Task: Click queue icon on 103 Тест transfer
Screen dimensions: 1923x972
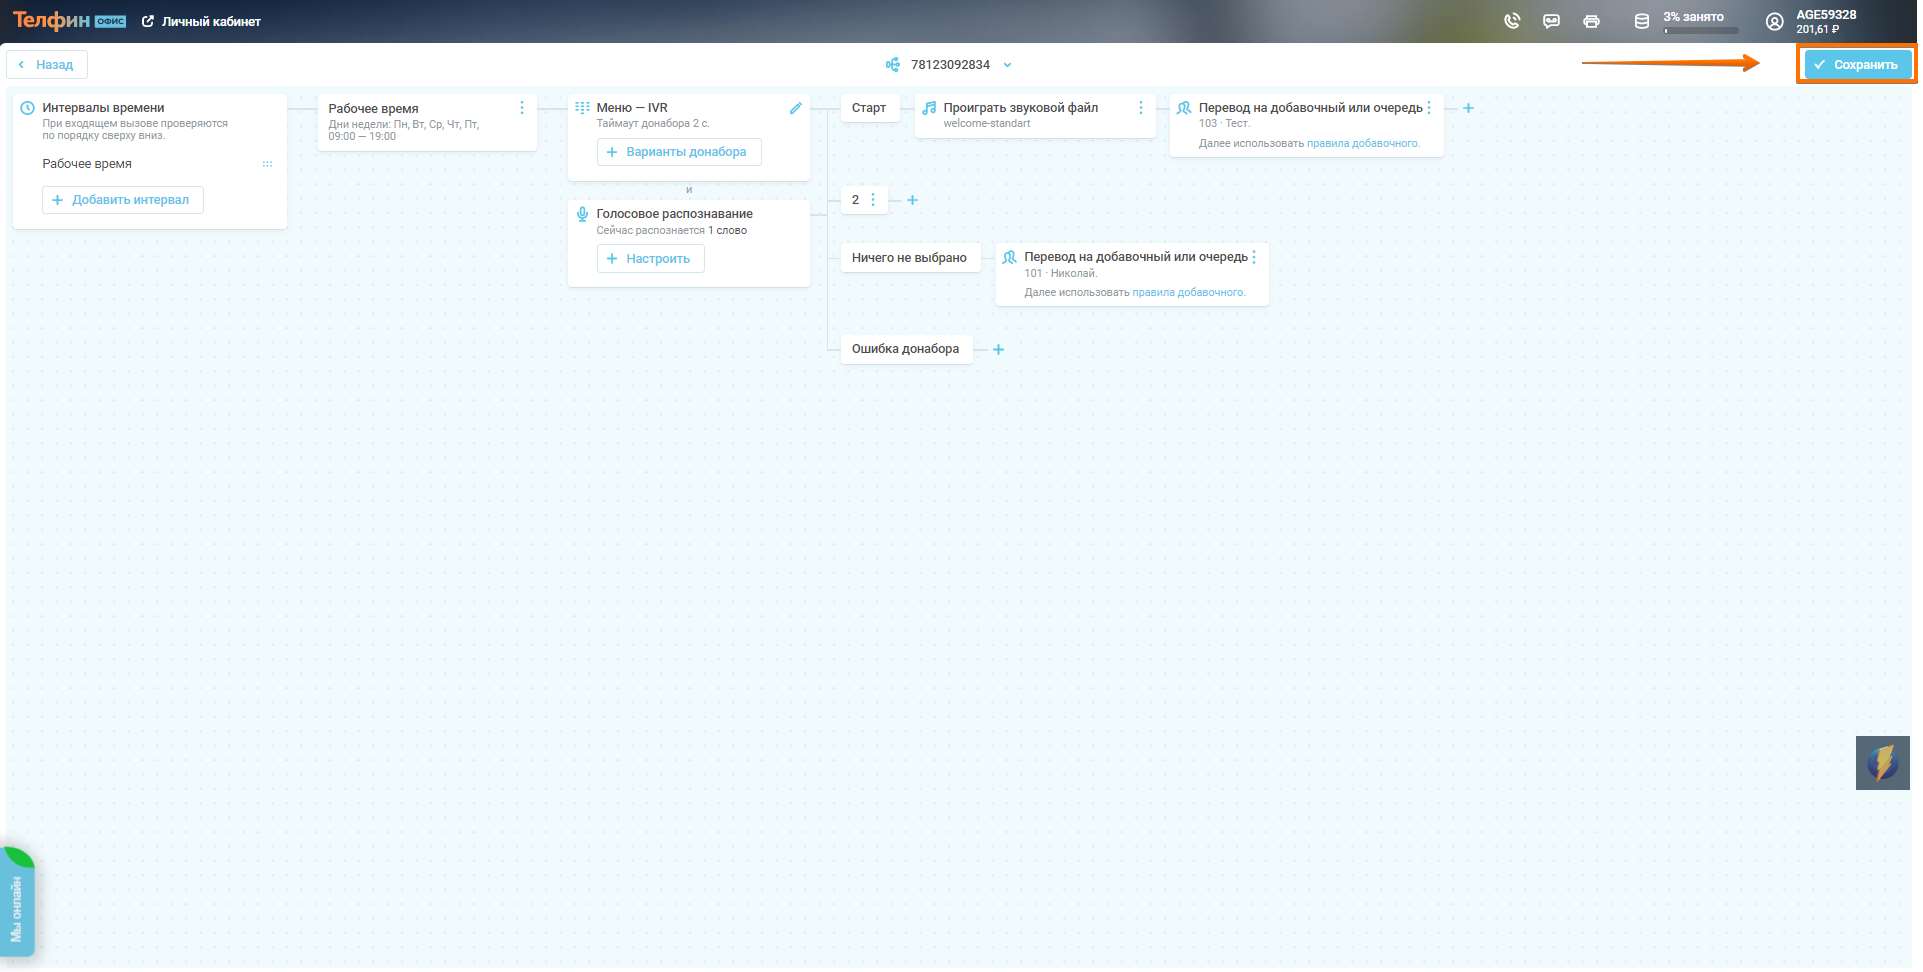Action: [x=1184, y=108]
